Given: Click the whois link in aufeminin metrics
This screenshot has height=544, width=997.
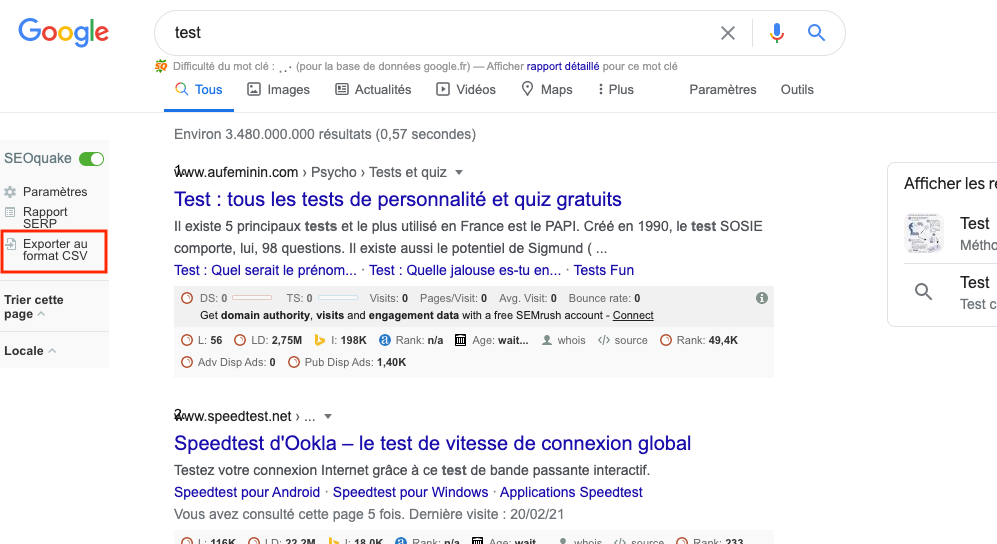Looking at the screenshot, I should click(572, 340).
